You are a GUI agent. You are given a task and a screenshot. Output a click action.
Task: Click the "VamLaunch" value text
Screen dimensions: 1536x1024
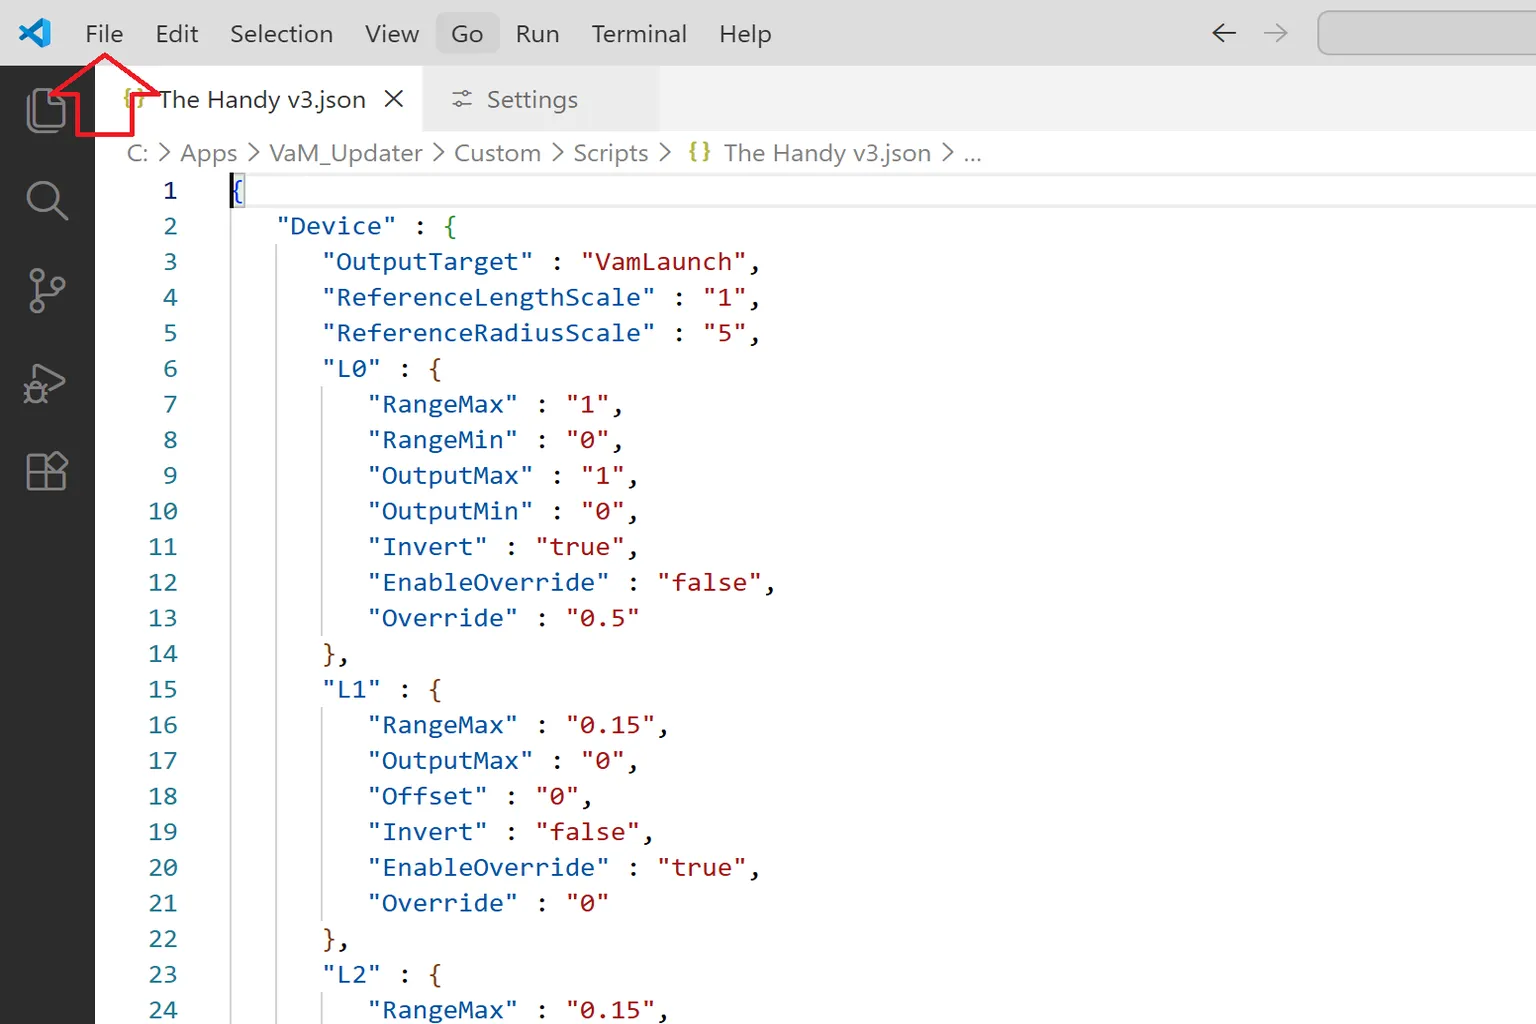pos(664,262)
